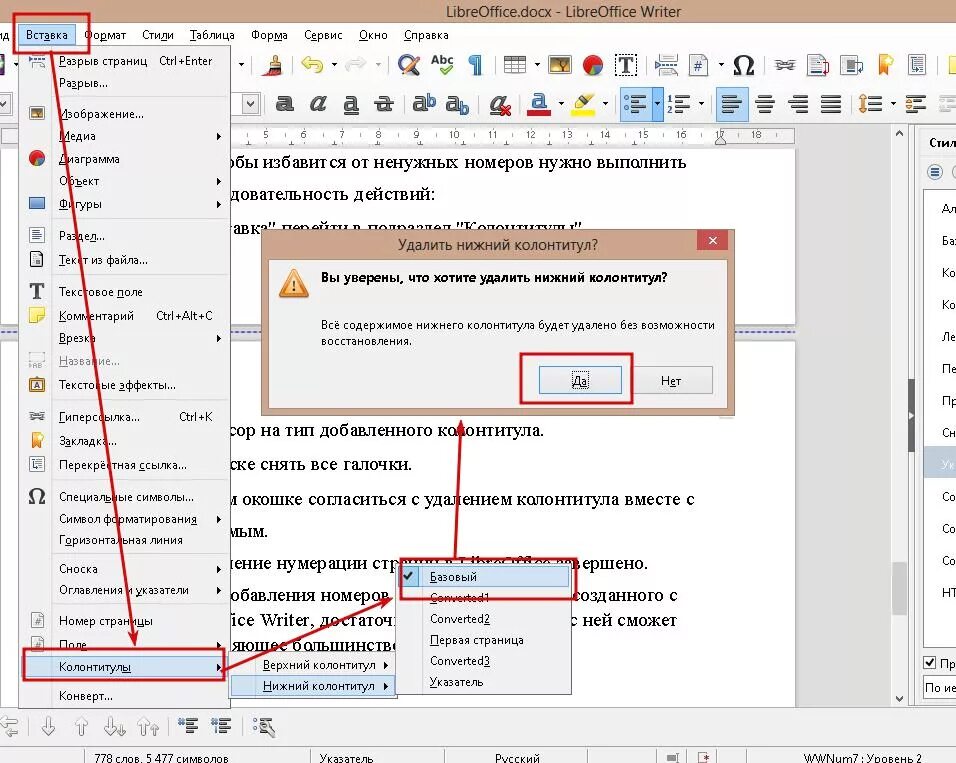Click Move Down arrow icon
Viewport: 956px width, 763px height.
[x=48, y=726]
